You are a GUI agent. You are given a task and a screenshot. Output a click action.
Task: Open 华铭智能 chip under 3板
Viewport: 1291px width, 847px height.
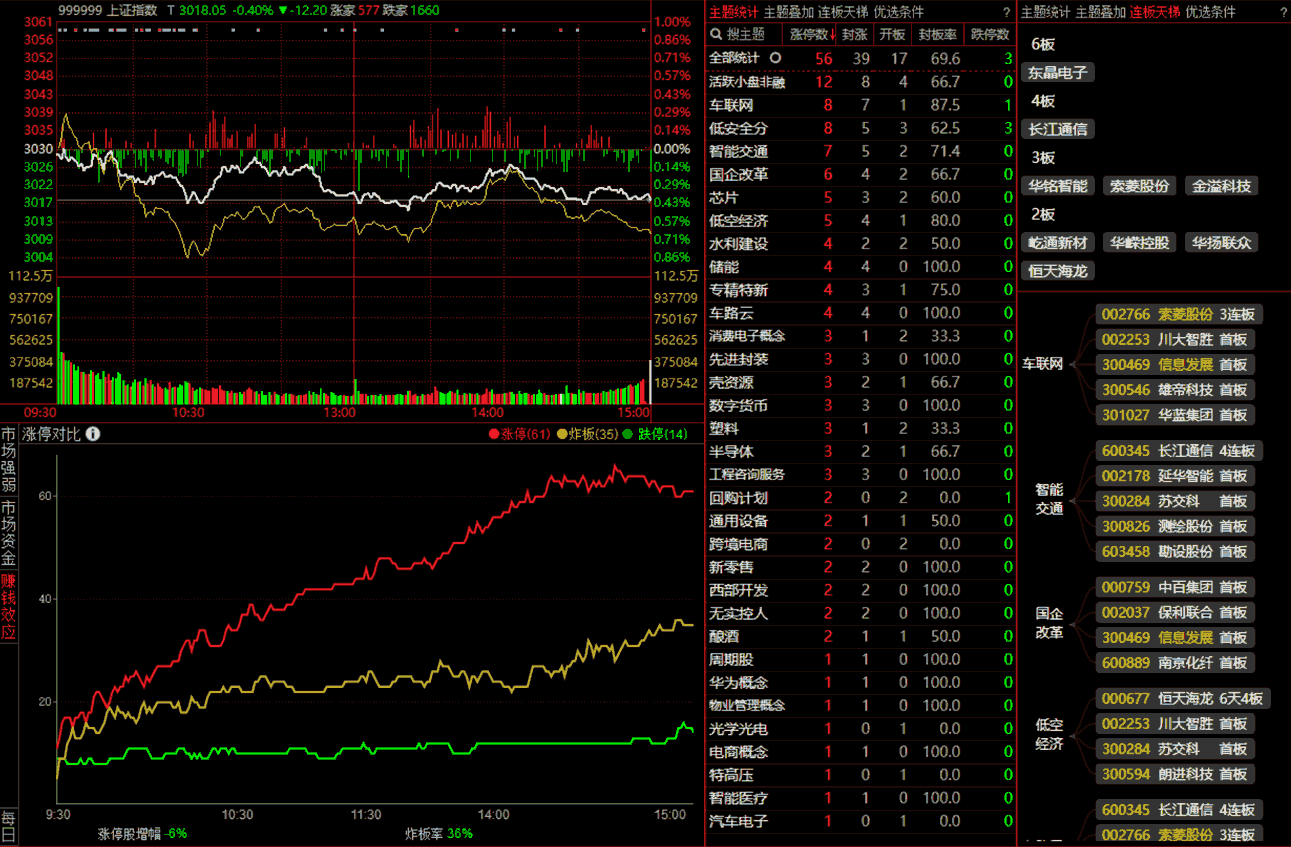(1059, 186)
